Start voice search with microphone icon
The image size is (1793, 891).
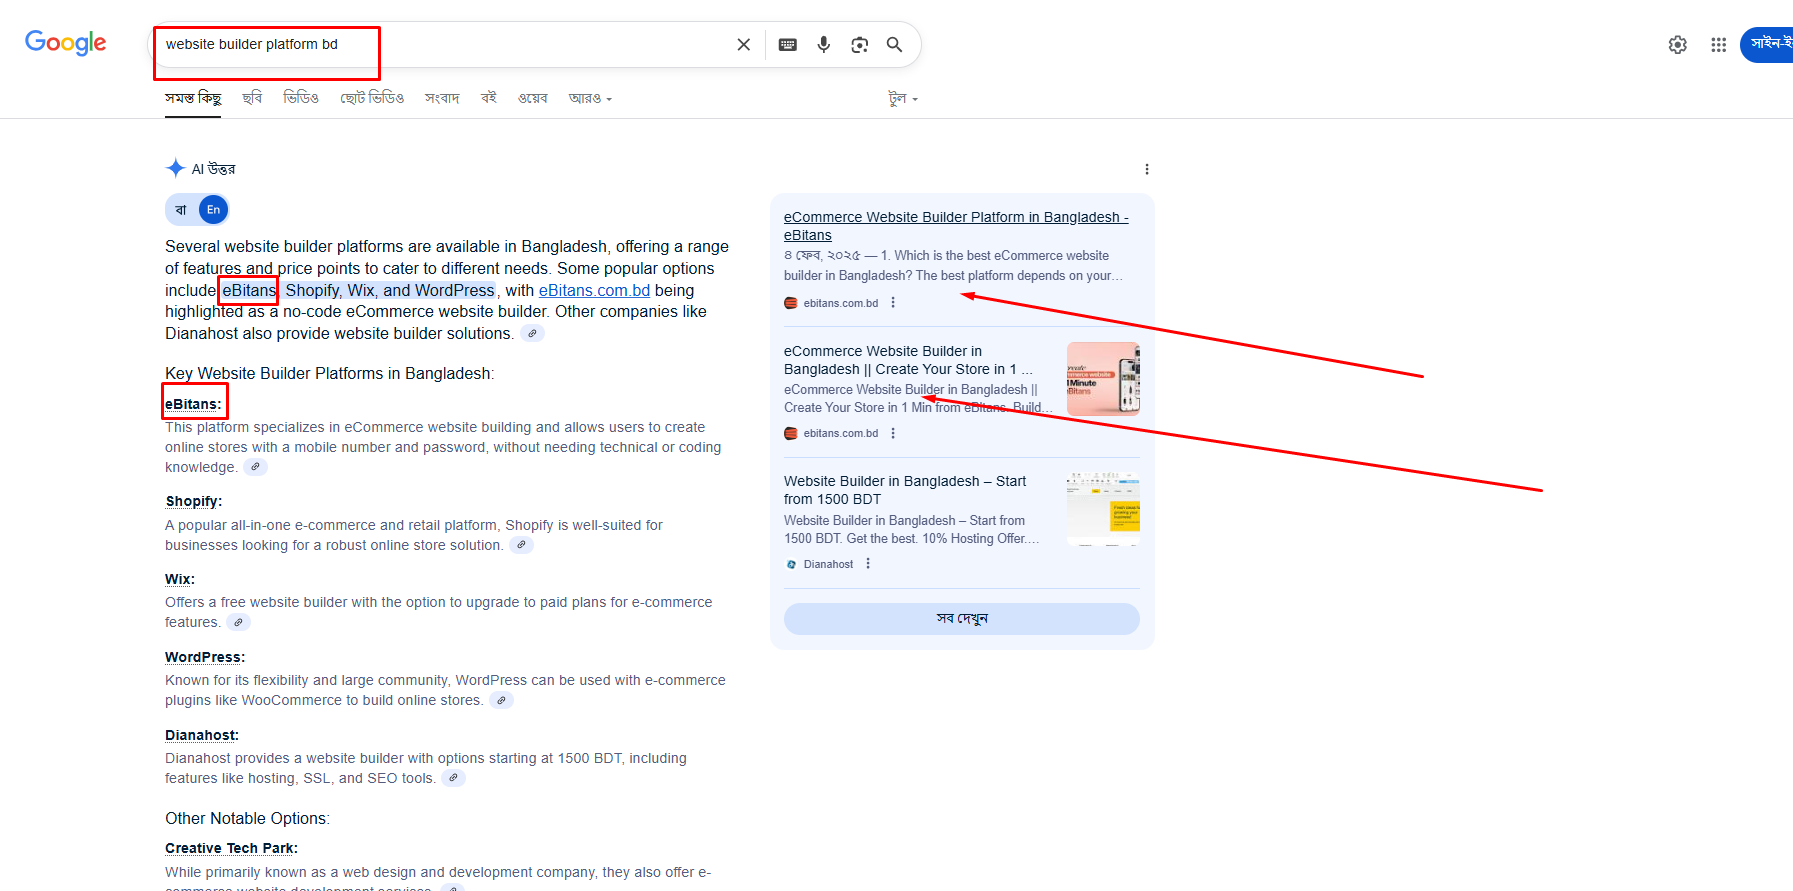(824, 45)
